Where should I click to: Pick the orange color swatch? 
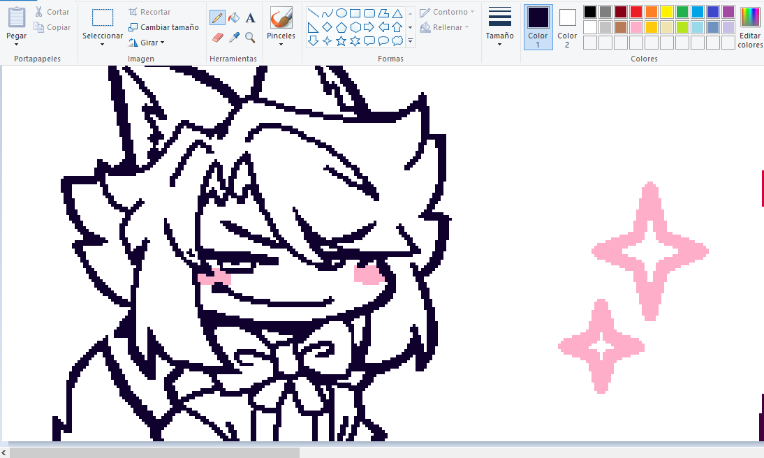tap(651, 12)
